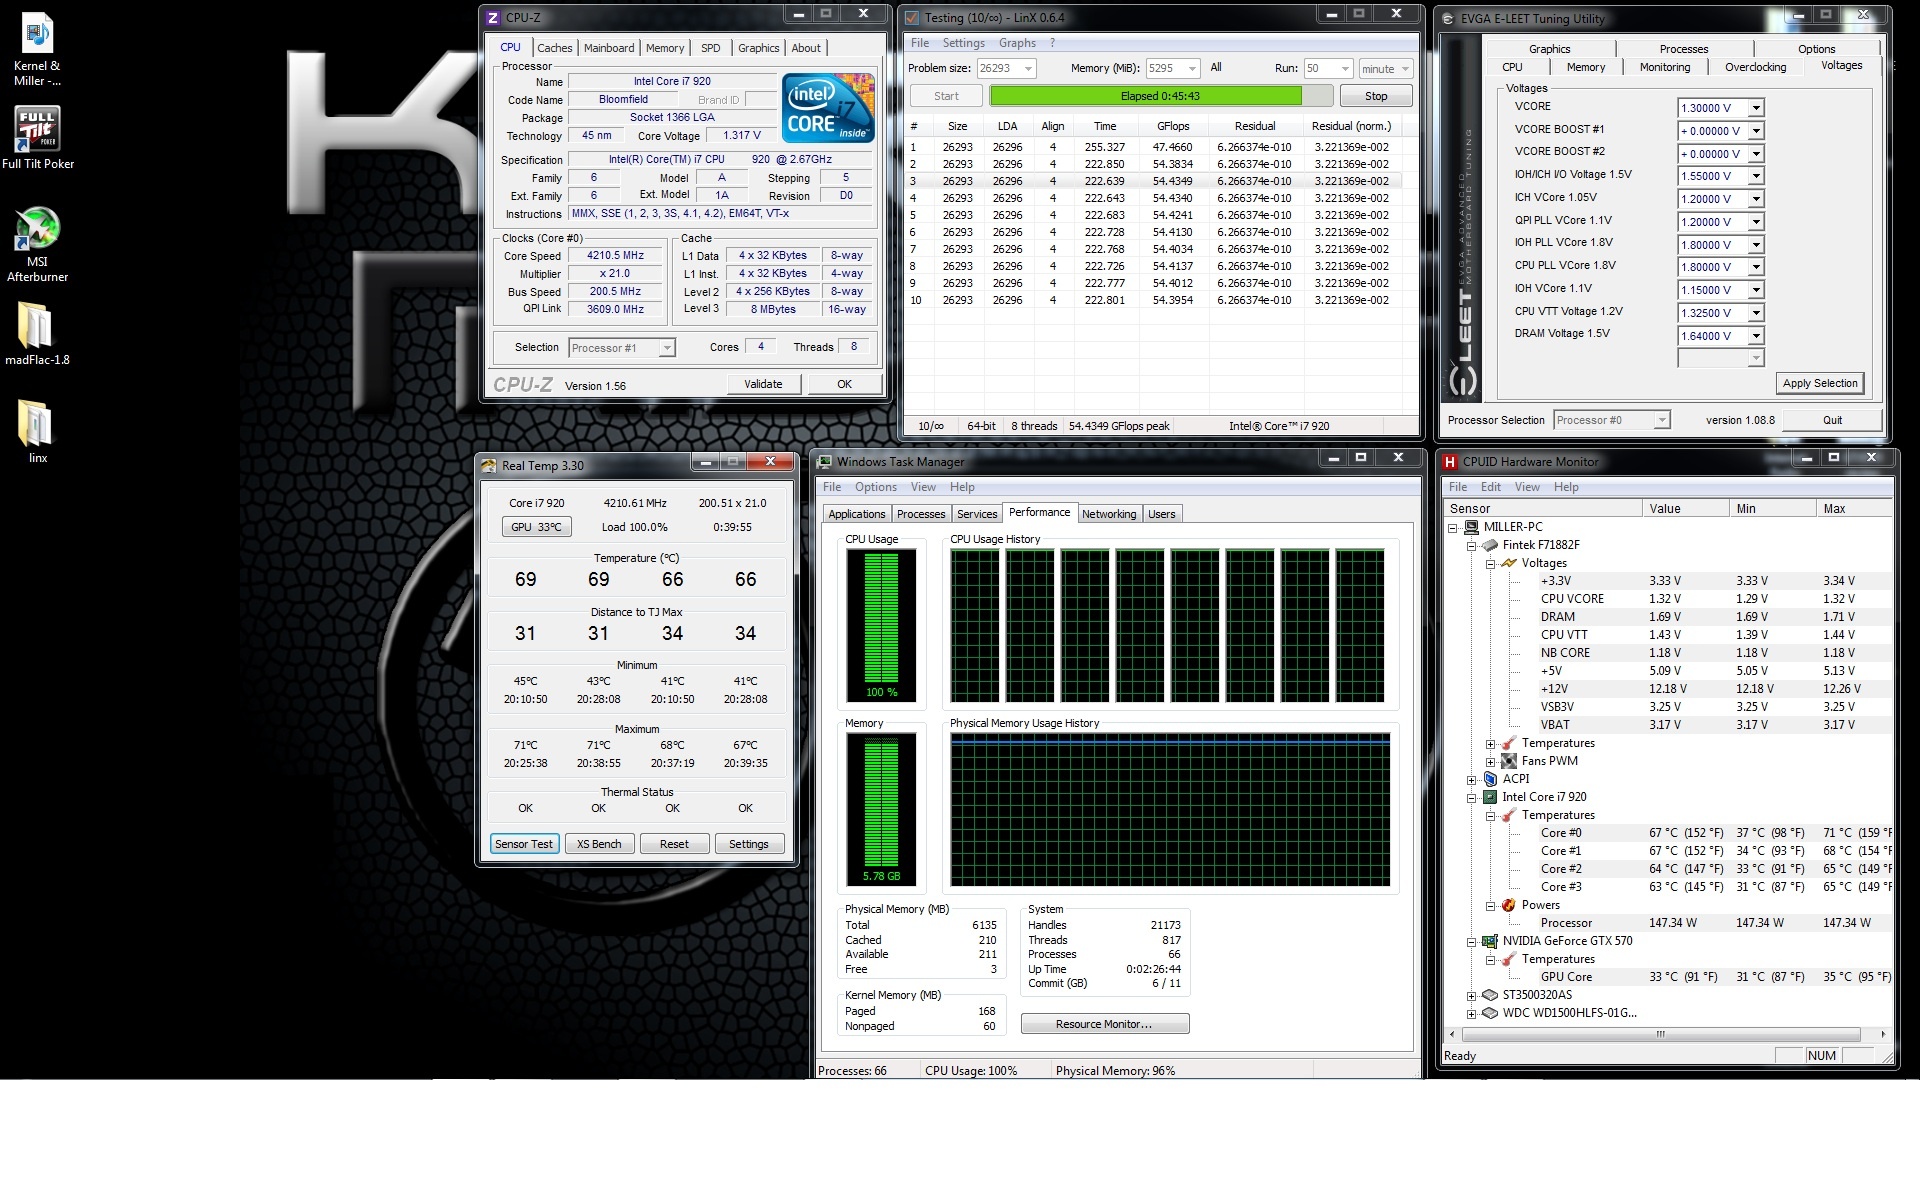Expand the ACPI tree node

(x=1472, y=780)
